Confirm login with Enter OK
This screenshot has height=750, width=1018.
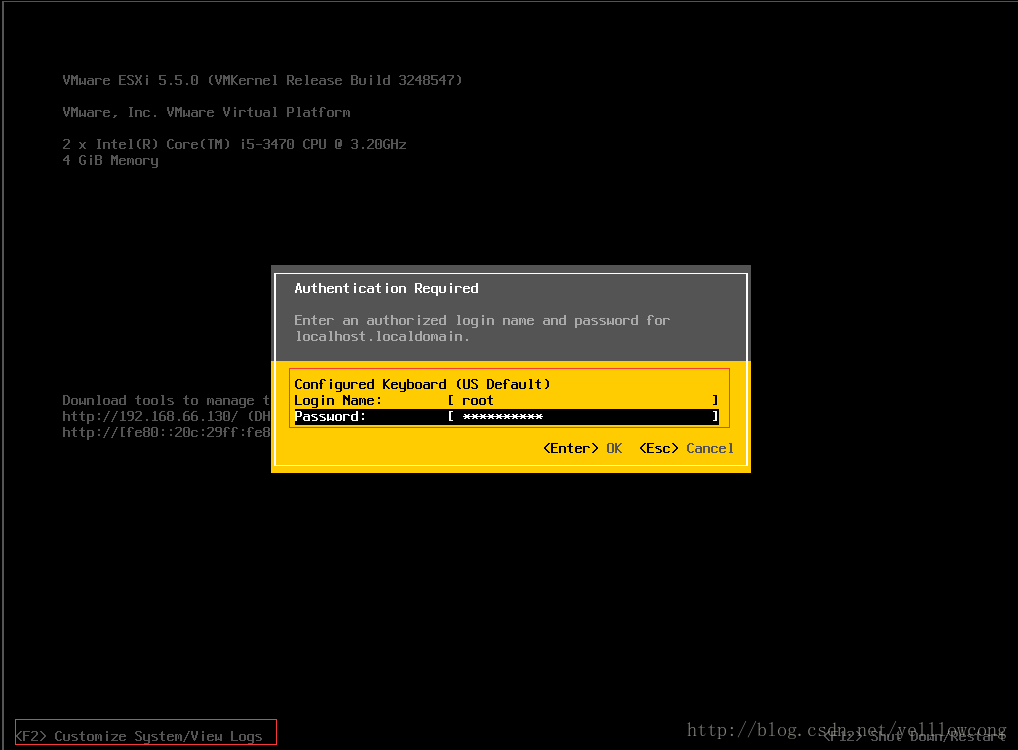582,448
